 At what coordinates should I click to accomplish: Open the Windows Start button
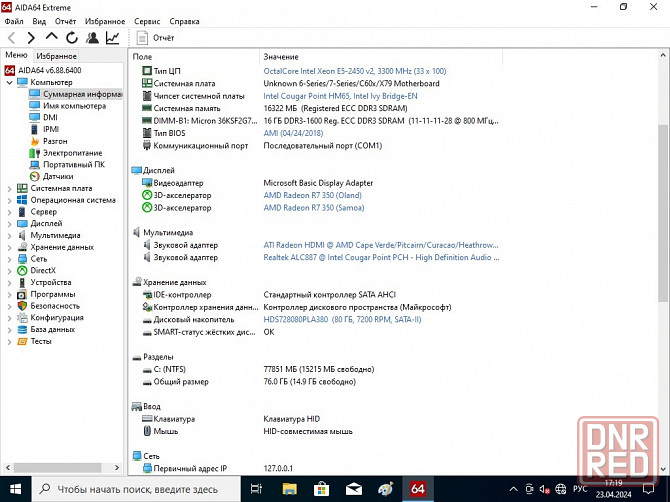[15, 489]
